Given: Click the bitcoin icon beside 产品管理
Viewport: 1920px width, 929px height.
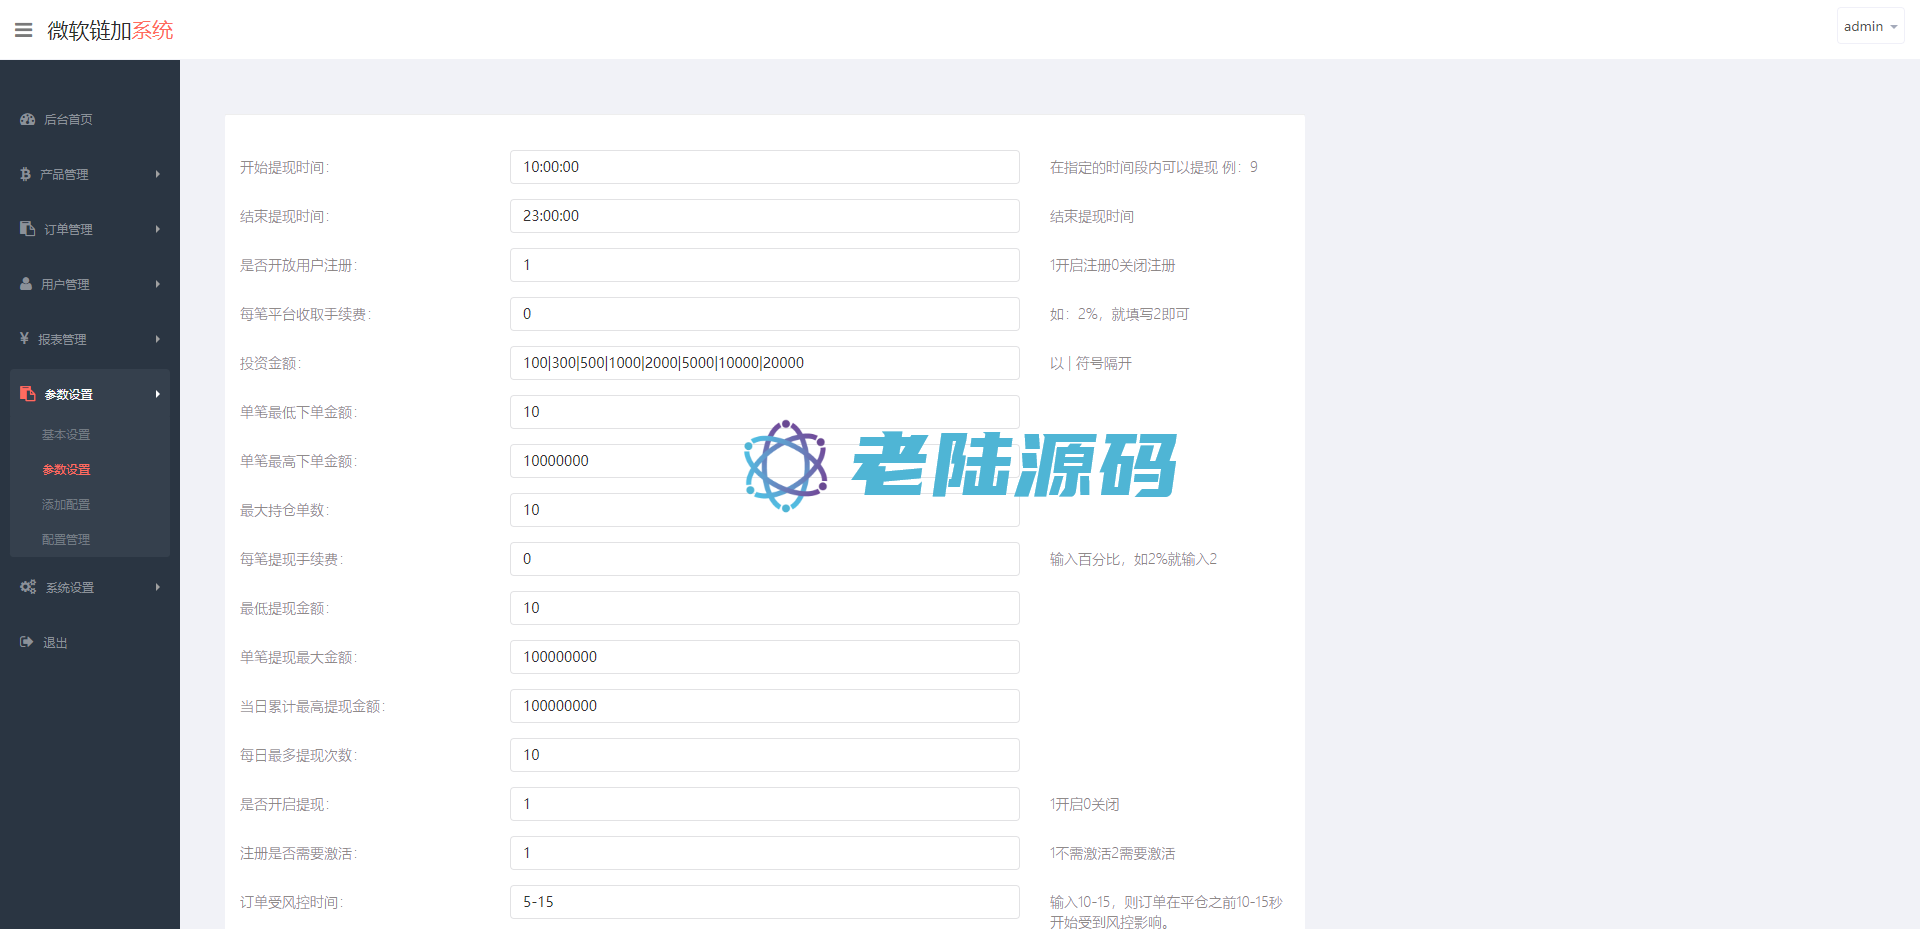Looking at the screenshot, I should (26, 174).
